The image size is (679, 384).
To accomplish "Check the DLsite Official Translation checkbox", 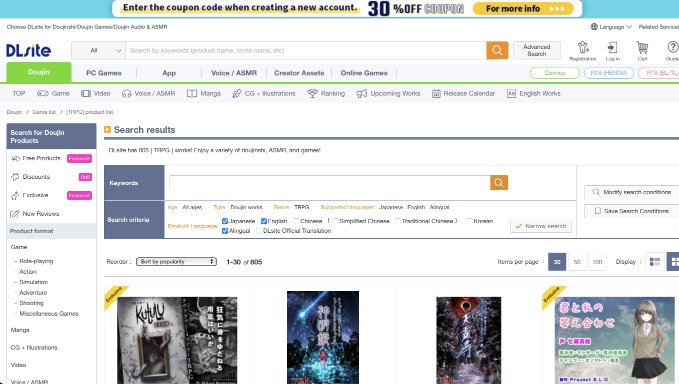I will (259, 231).
